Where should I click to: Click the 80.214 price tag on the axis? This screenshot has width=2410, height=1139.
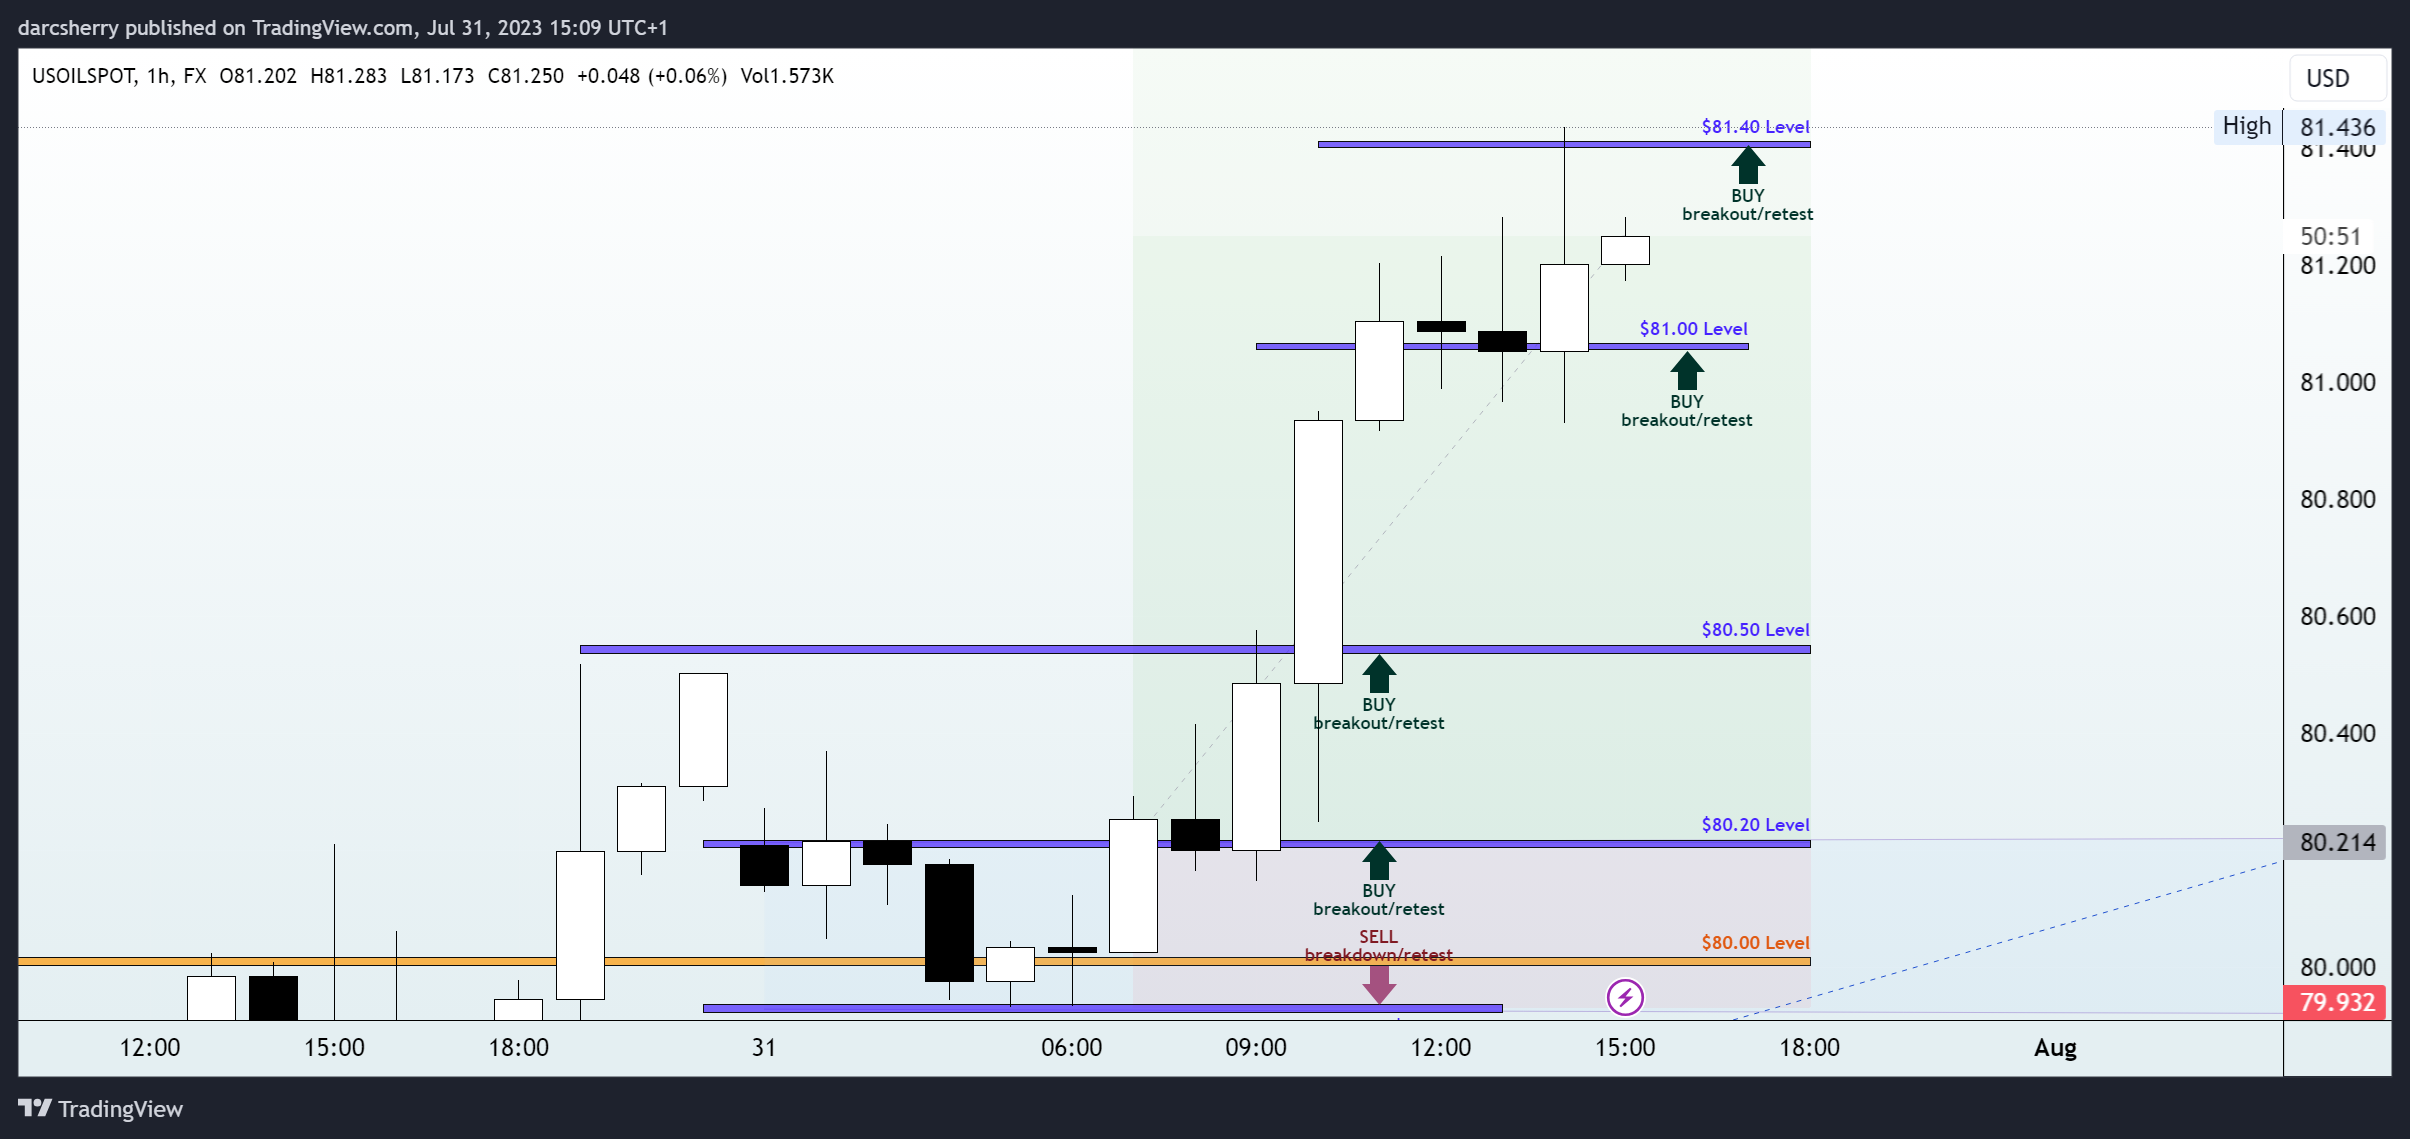tap(2336, 842)
